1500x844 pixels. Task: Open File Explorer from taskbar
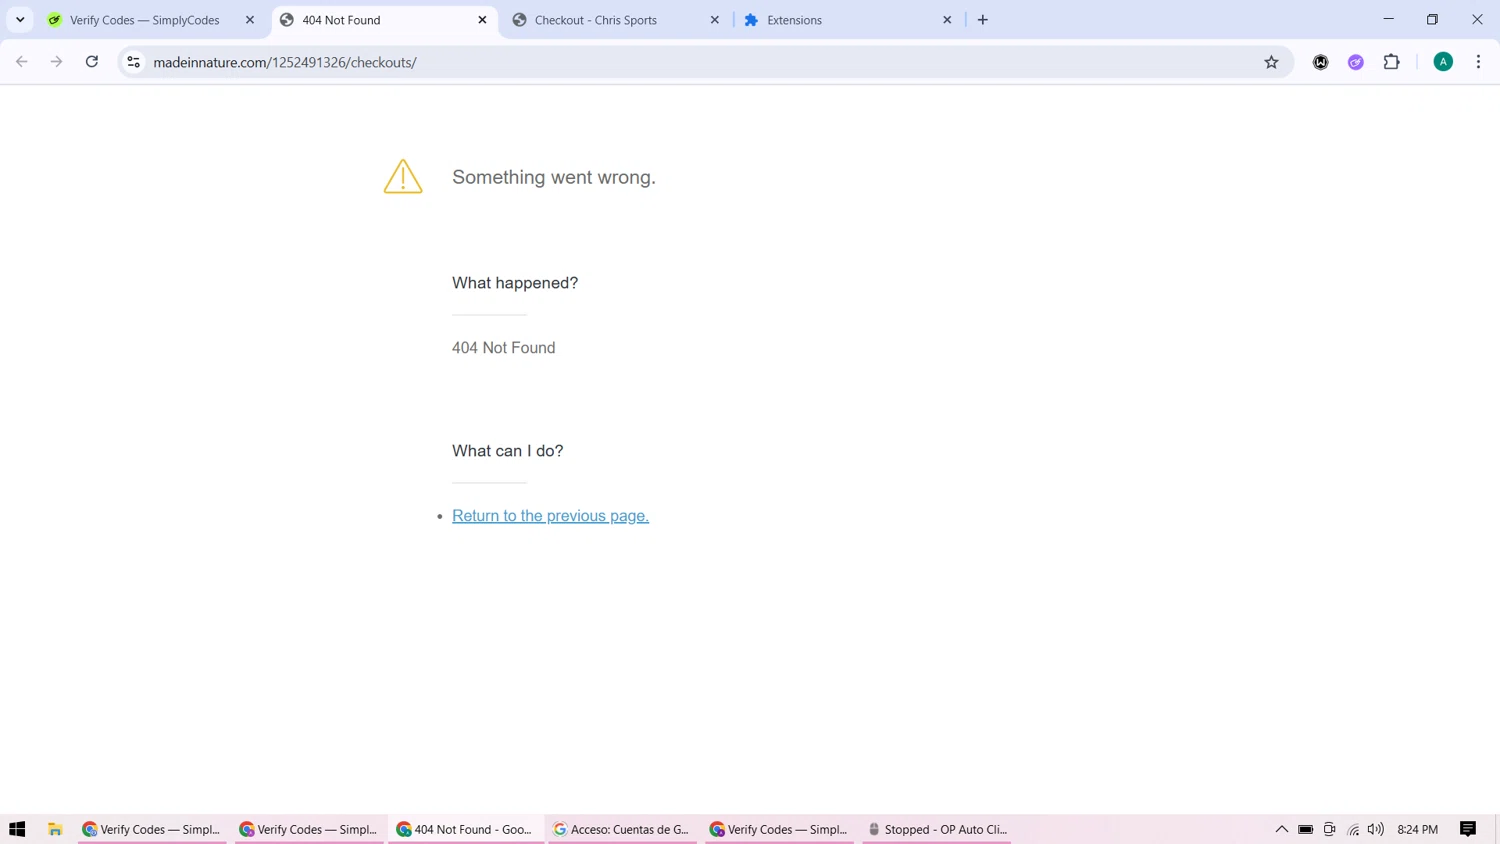tap(55, 829)
